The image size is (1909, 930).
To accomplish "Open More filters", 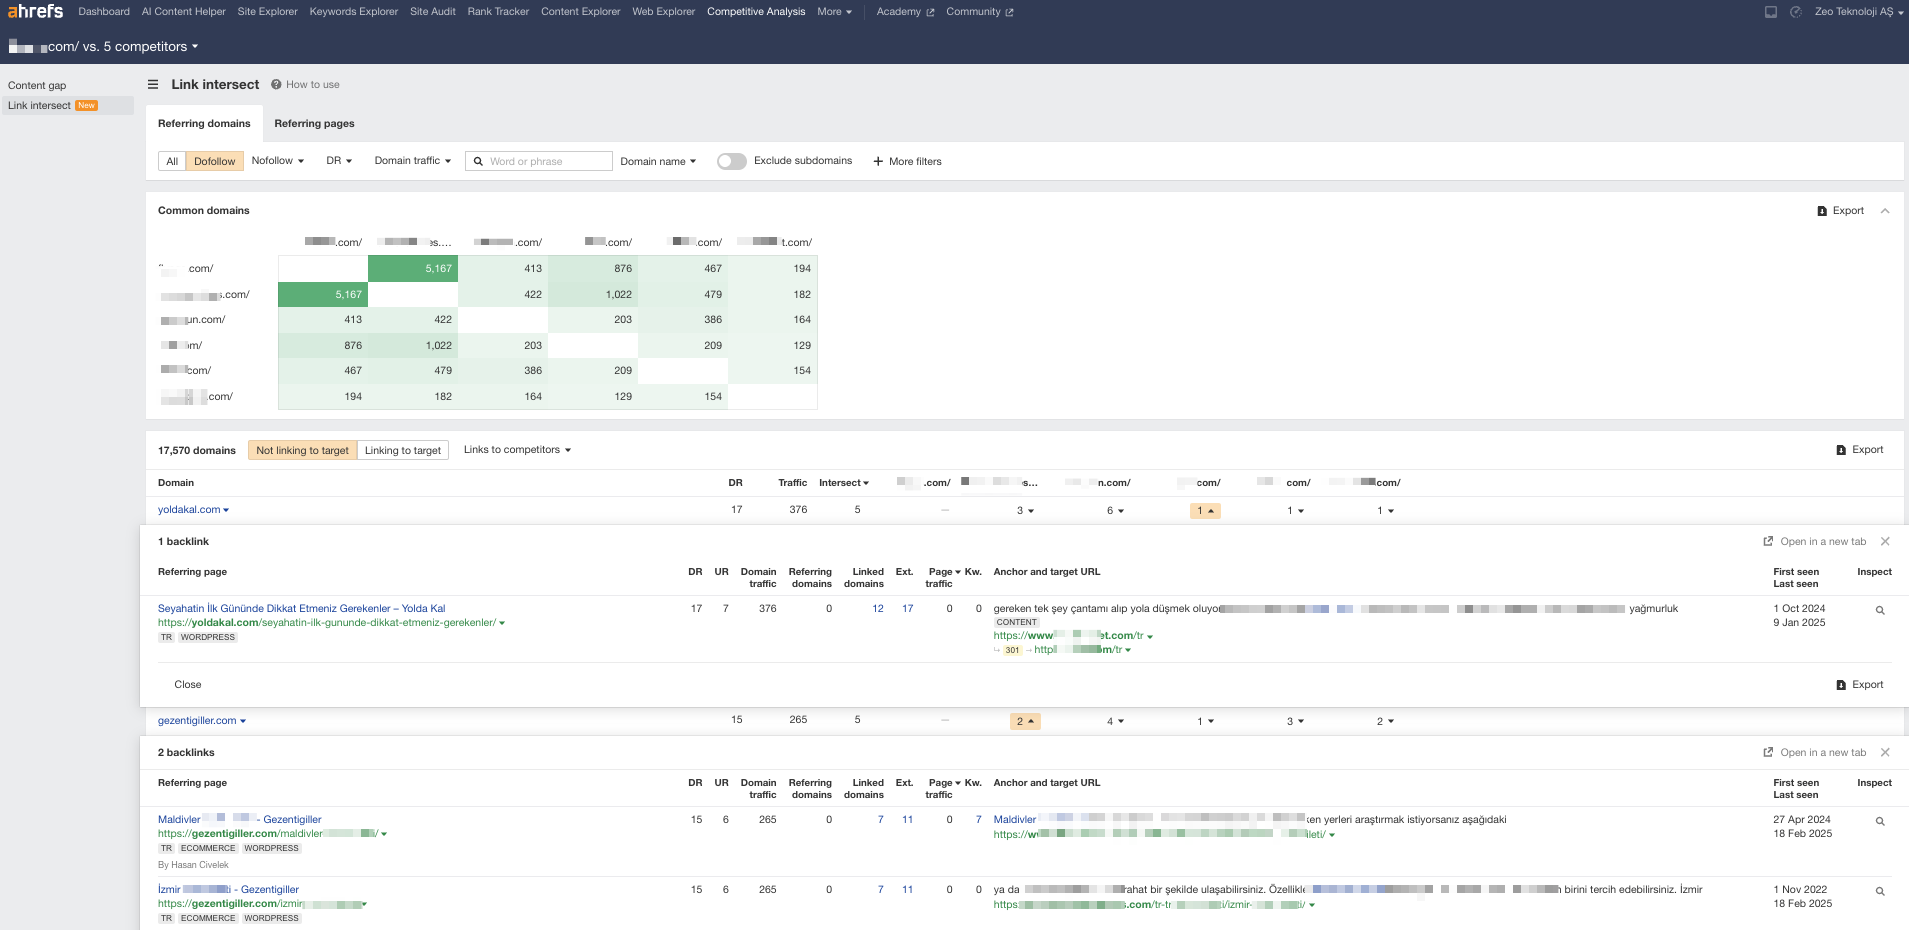I will 907,161.
